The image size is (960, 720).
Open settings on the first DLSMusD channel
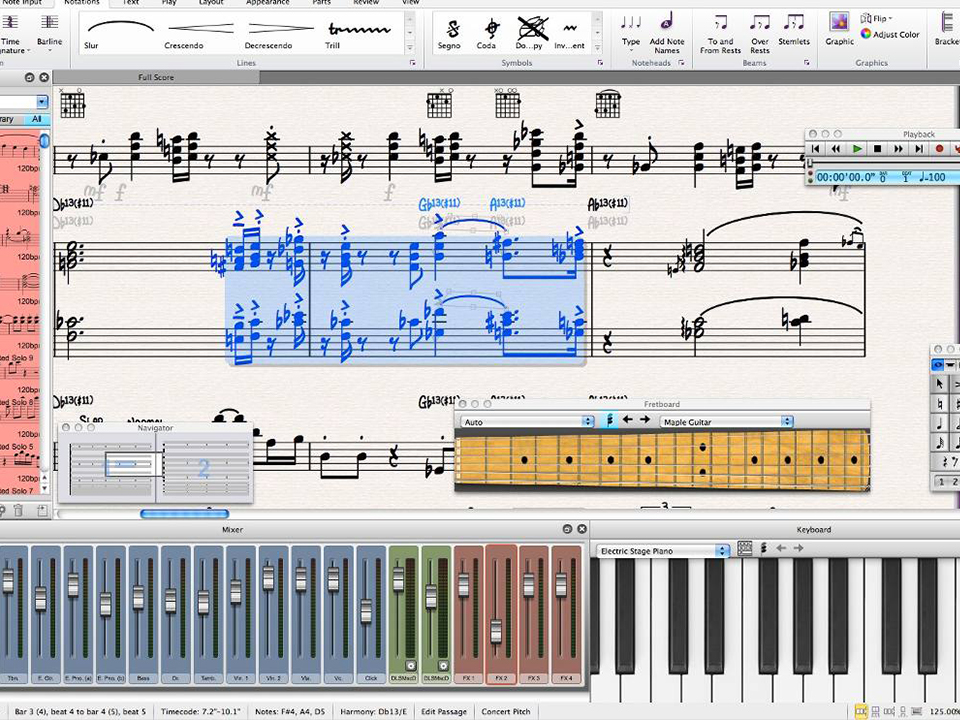pyautogui.click(x=410, y=666)
